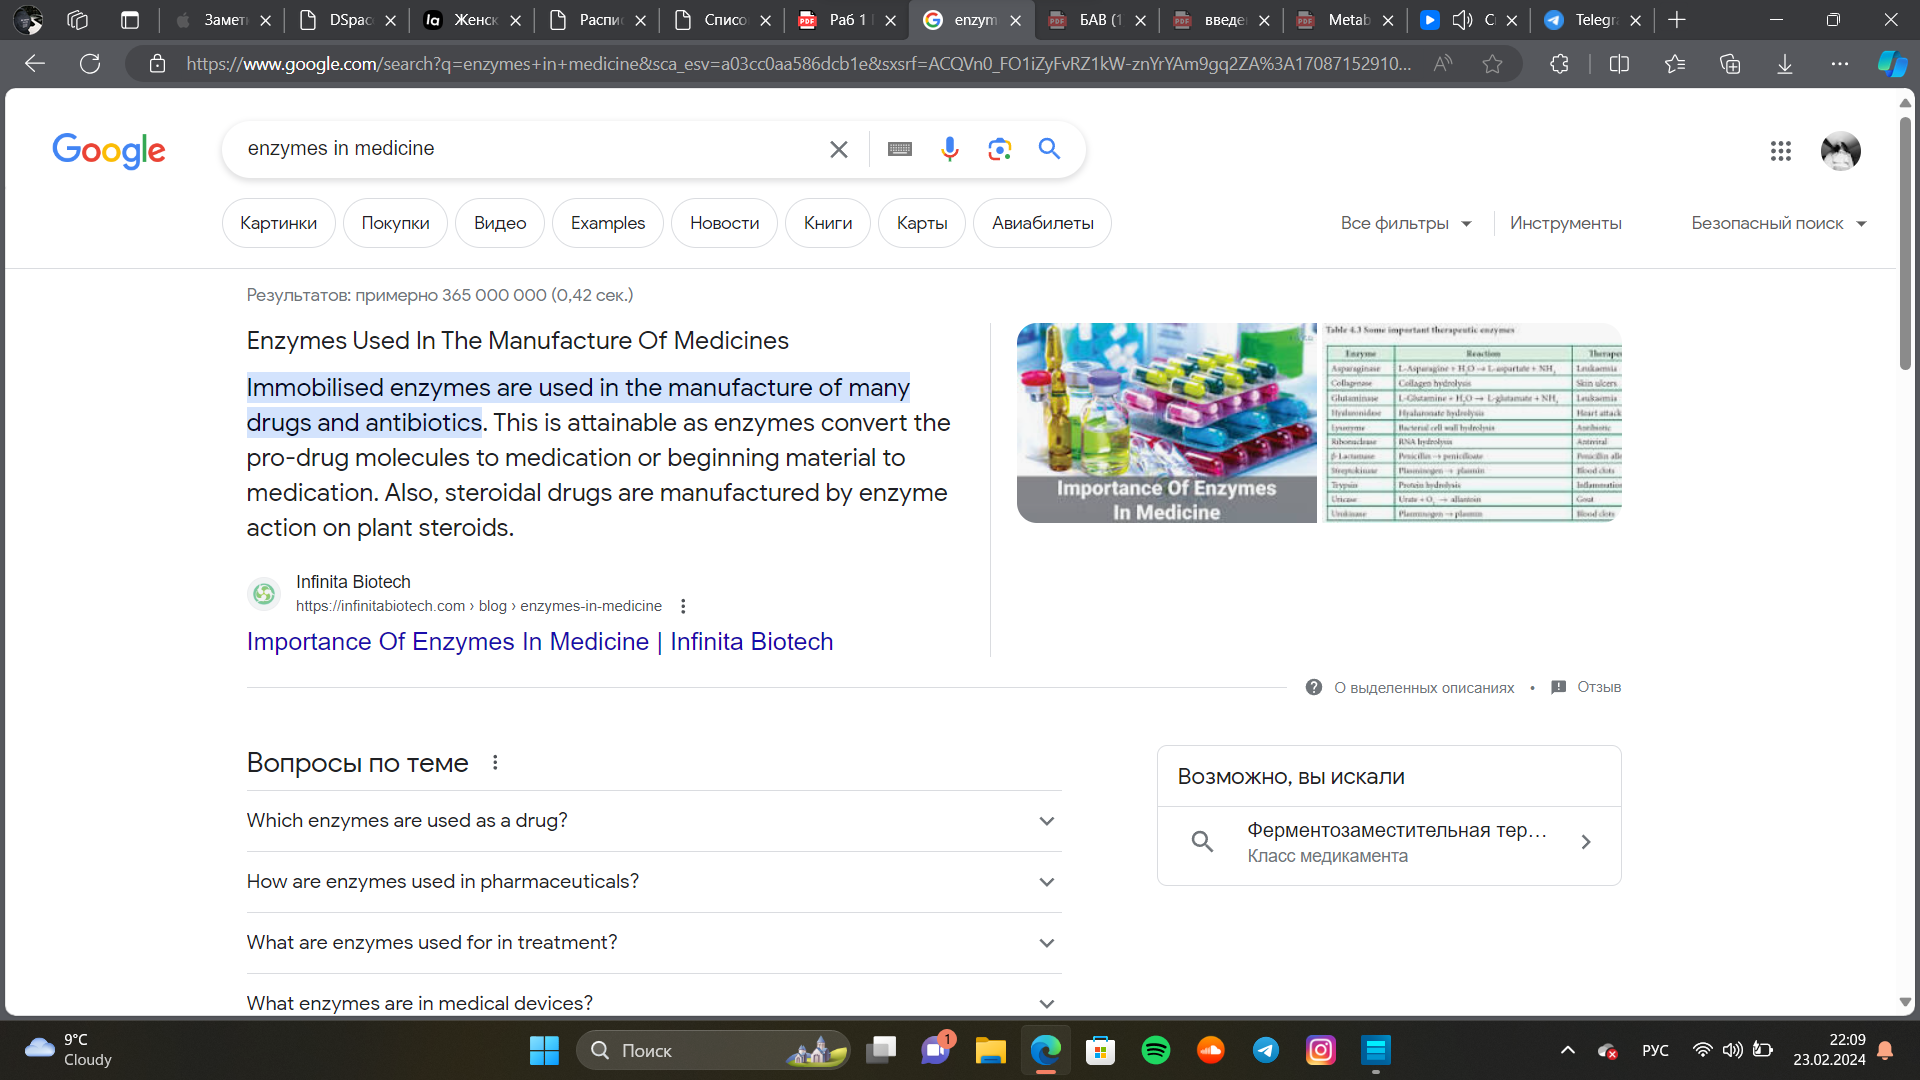The width and height of the screenshot is (1920, 1080).
Task: Open options dots next to Вопросы по теме
Action: point(495,763)
